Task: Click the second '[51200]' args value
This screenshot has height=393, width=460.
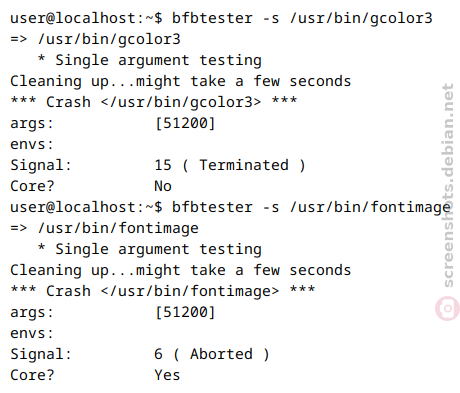Action: [185, 312]
